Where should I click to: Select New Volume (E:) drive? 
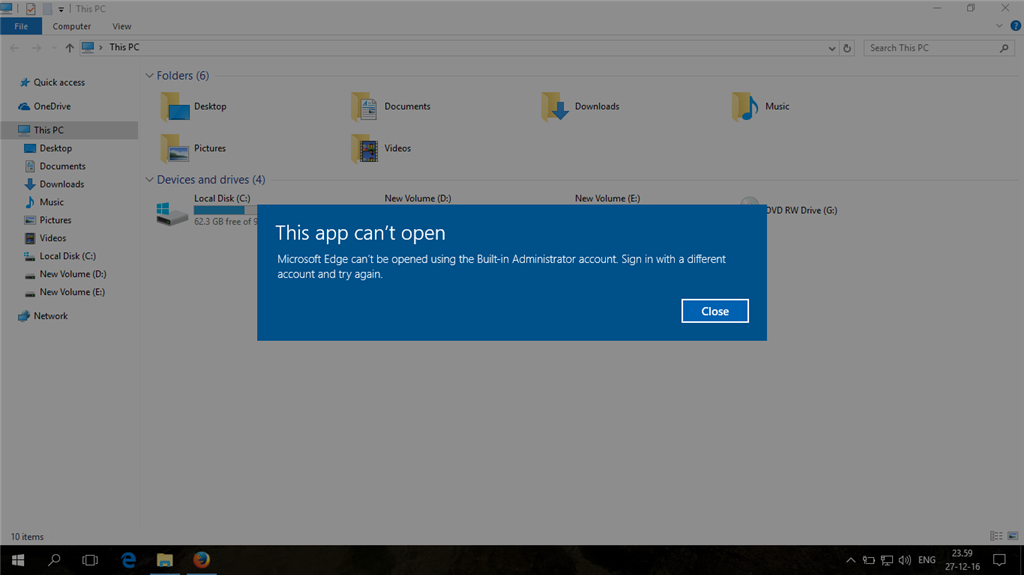tap(607, 199)
